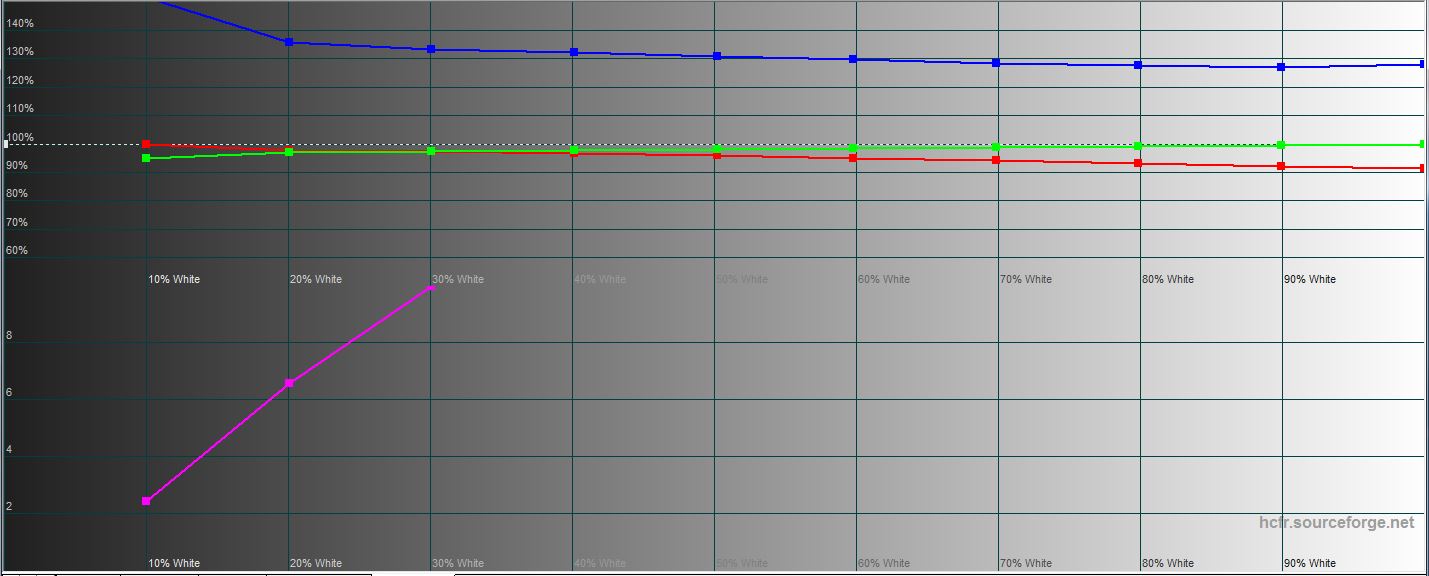Image resolution: width=1429 pixels, height=576 pixels.
Task: Click the 2 label on the lower chart axis
Action: click(9, 507)
